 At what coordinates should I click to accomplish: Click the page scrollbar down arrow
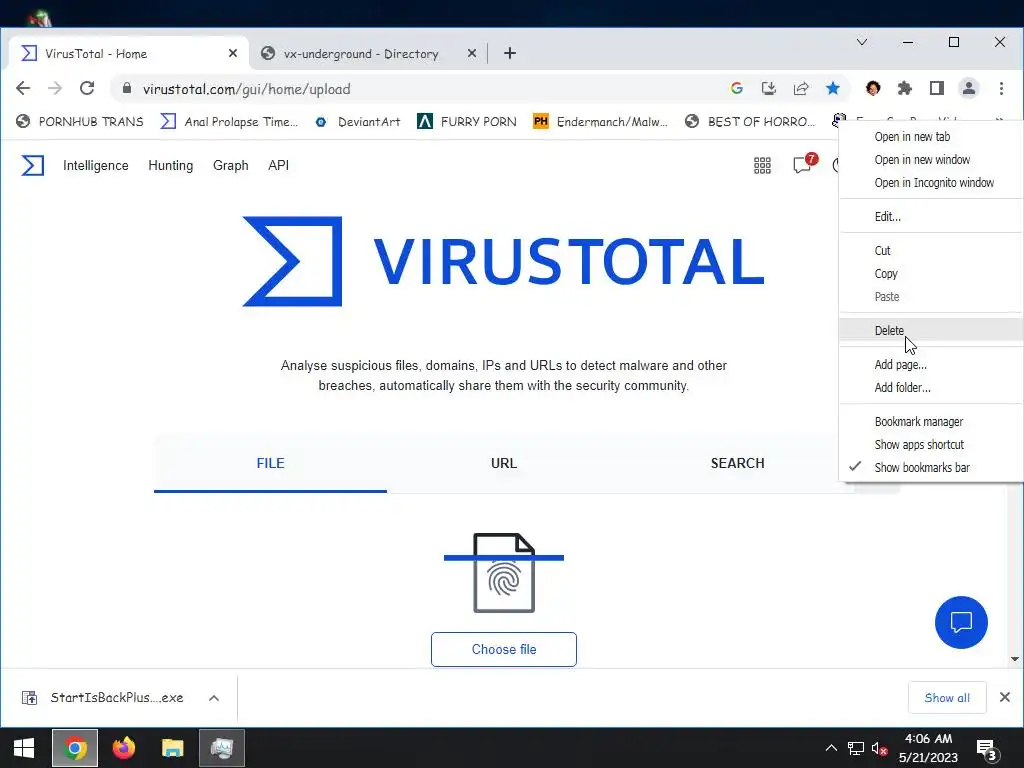1015,659
